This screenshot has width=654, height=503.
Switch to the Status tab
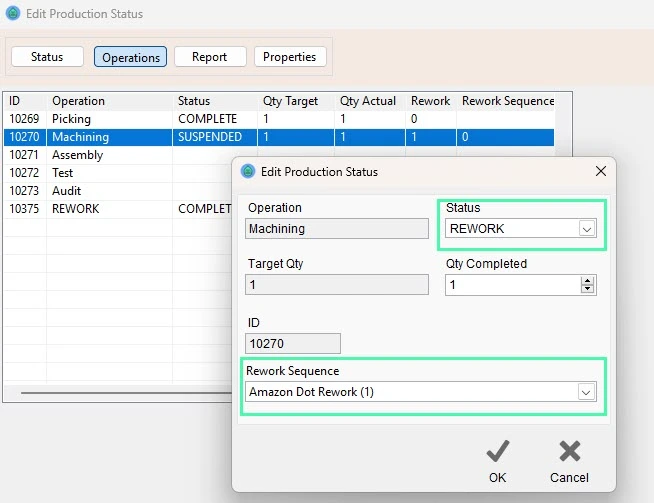[x=47, y=57]
